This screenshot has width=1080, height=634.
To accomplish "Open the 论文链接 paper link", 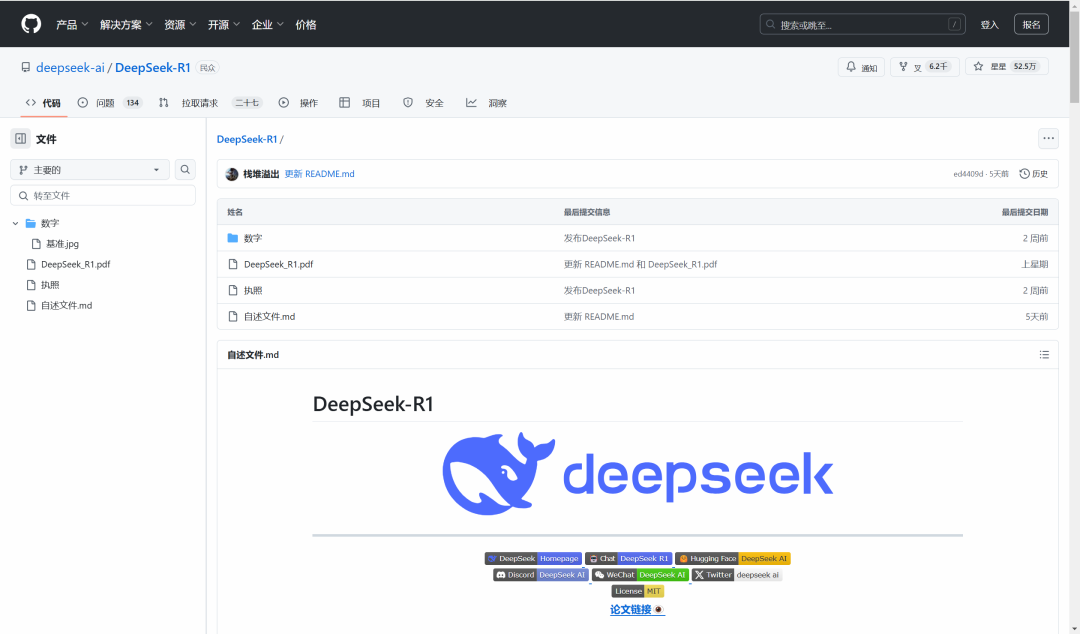I will pyautogui.click(x=630, y=608).
